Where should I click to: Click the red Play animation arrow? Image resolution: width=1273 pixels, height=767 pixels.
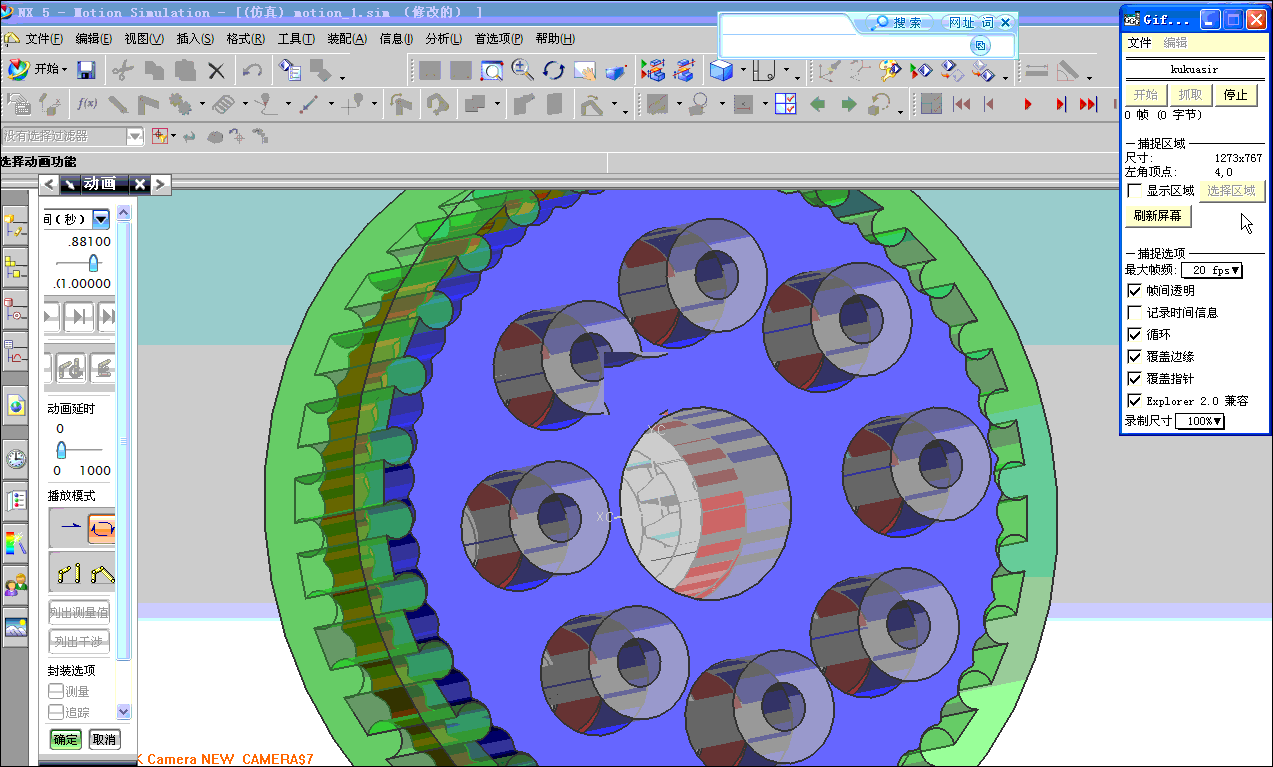(x=1028, y=103)
